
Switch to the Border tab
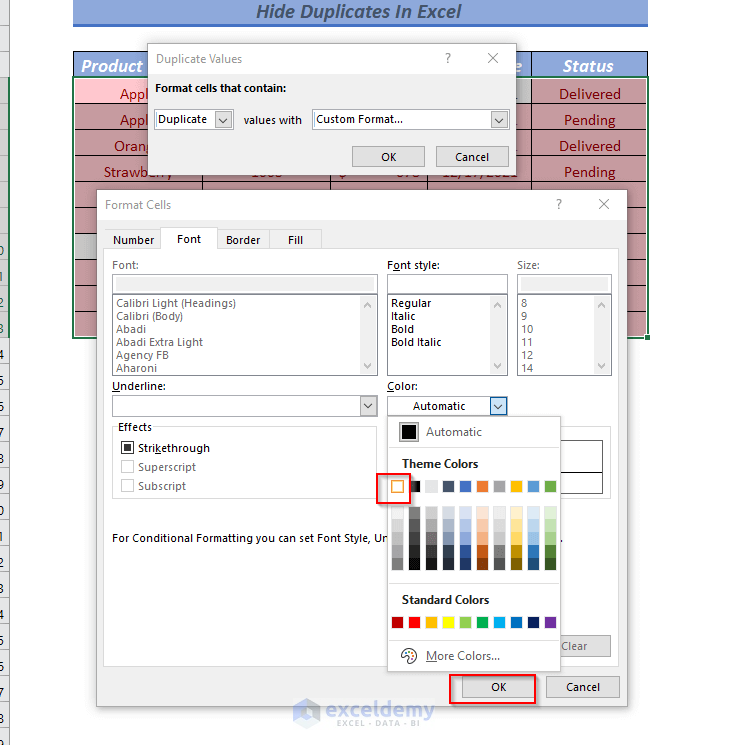coord(243,240)
